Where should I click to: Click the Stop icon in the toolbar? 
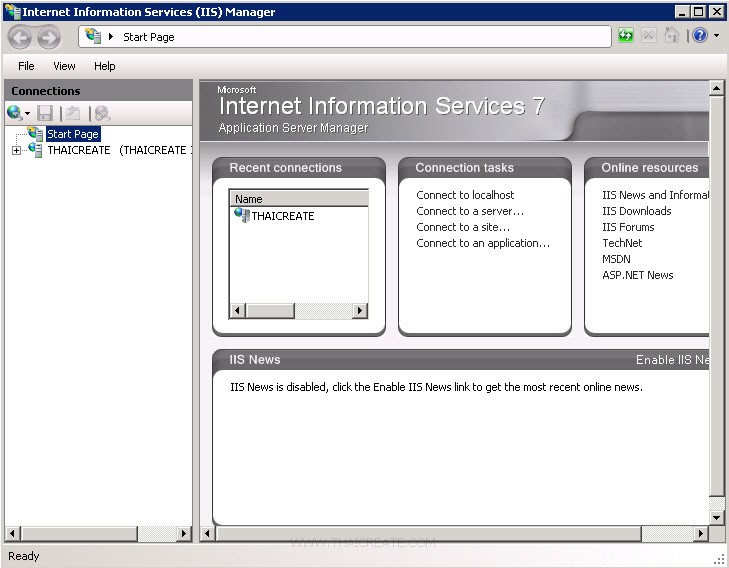(649, 35)
